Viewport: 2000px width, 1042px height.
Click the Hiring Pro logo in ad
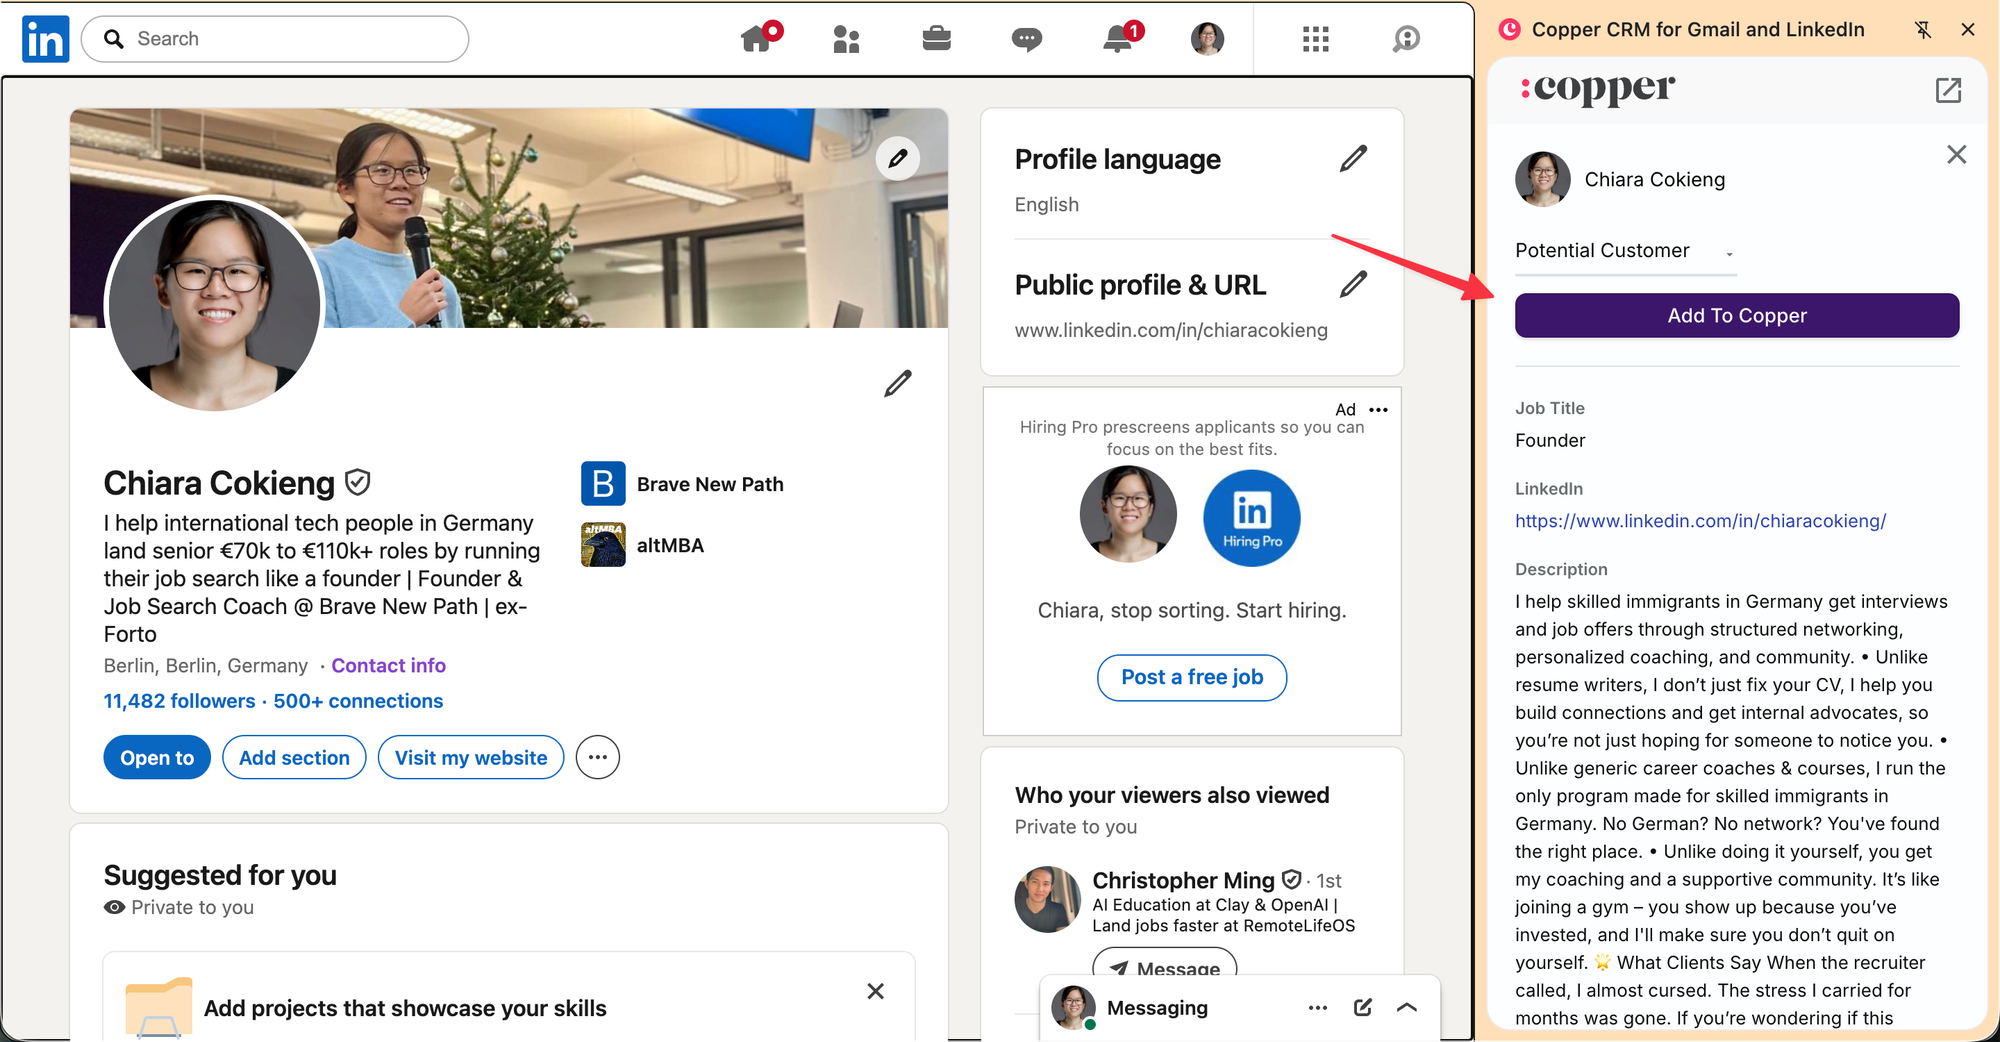pyautogui.click(x=1252, y=518)
